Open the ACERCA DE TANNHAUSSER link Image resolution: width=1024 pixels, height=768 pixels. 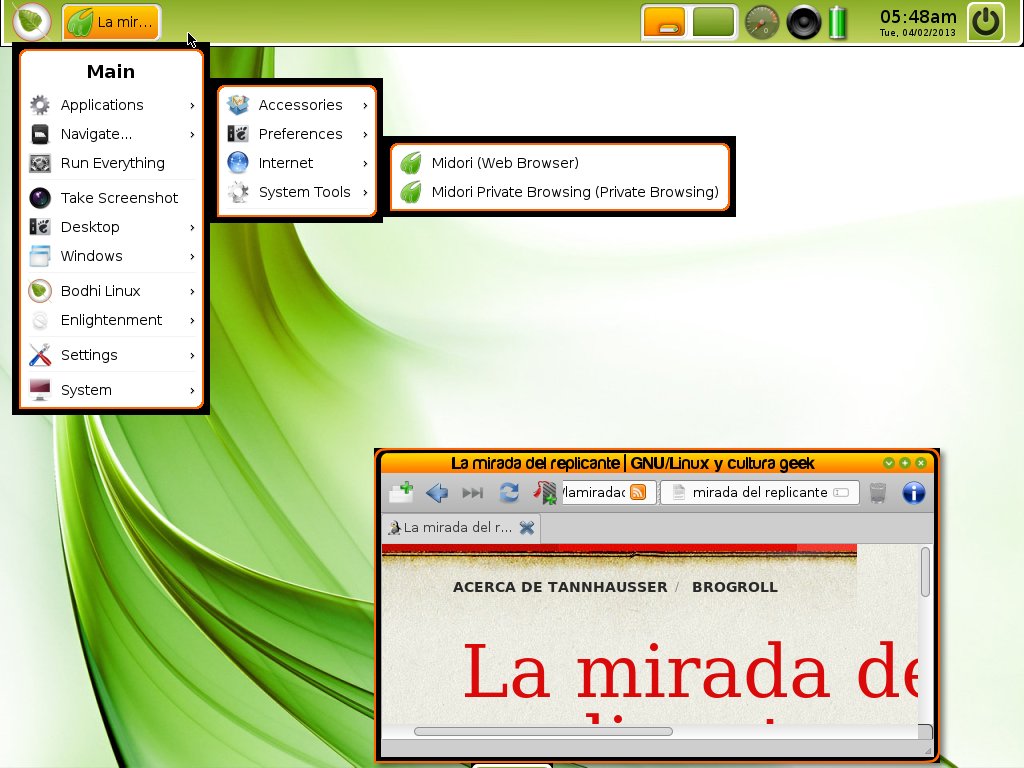pos(560,587)
